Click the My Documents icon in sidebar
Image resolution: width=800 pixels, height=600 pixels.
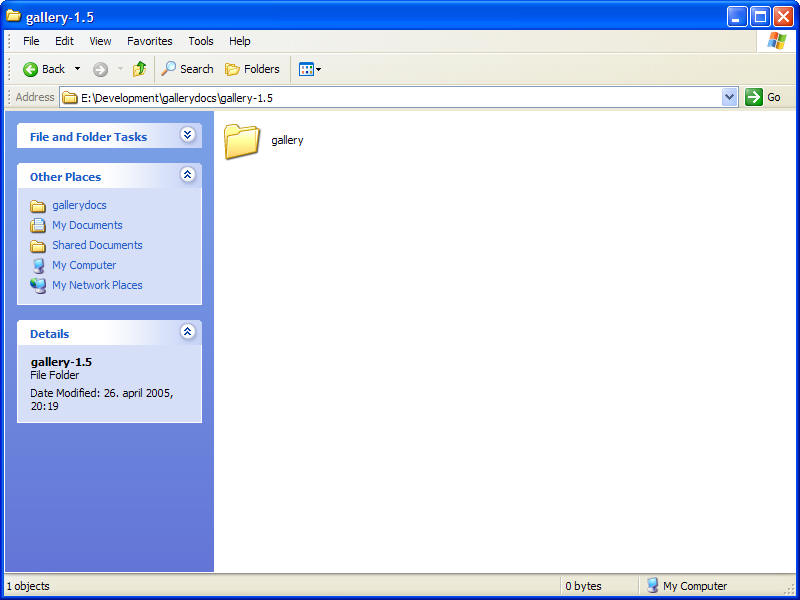click(38, 226)
